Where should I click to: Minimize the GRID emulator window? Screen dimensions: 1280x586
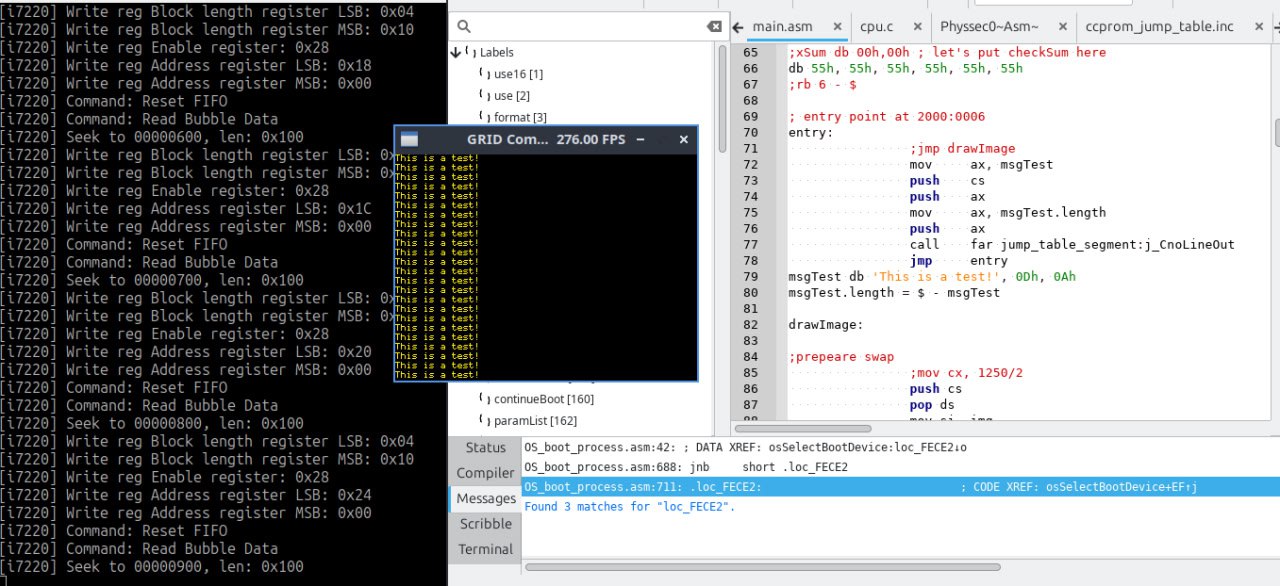[x=641, y=140]
